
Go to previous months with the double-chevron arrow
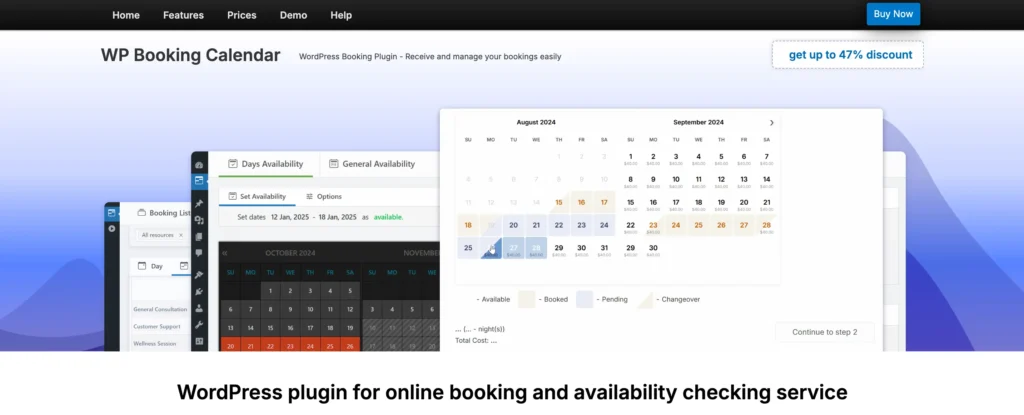(225, 253)
